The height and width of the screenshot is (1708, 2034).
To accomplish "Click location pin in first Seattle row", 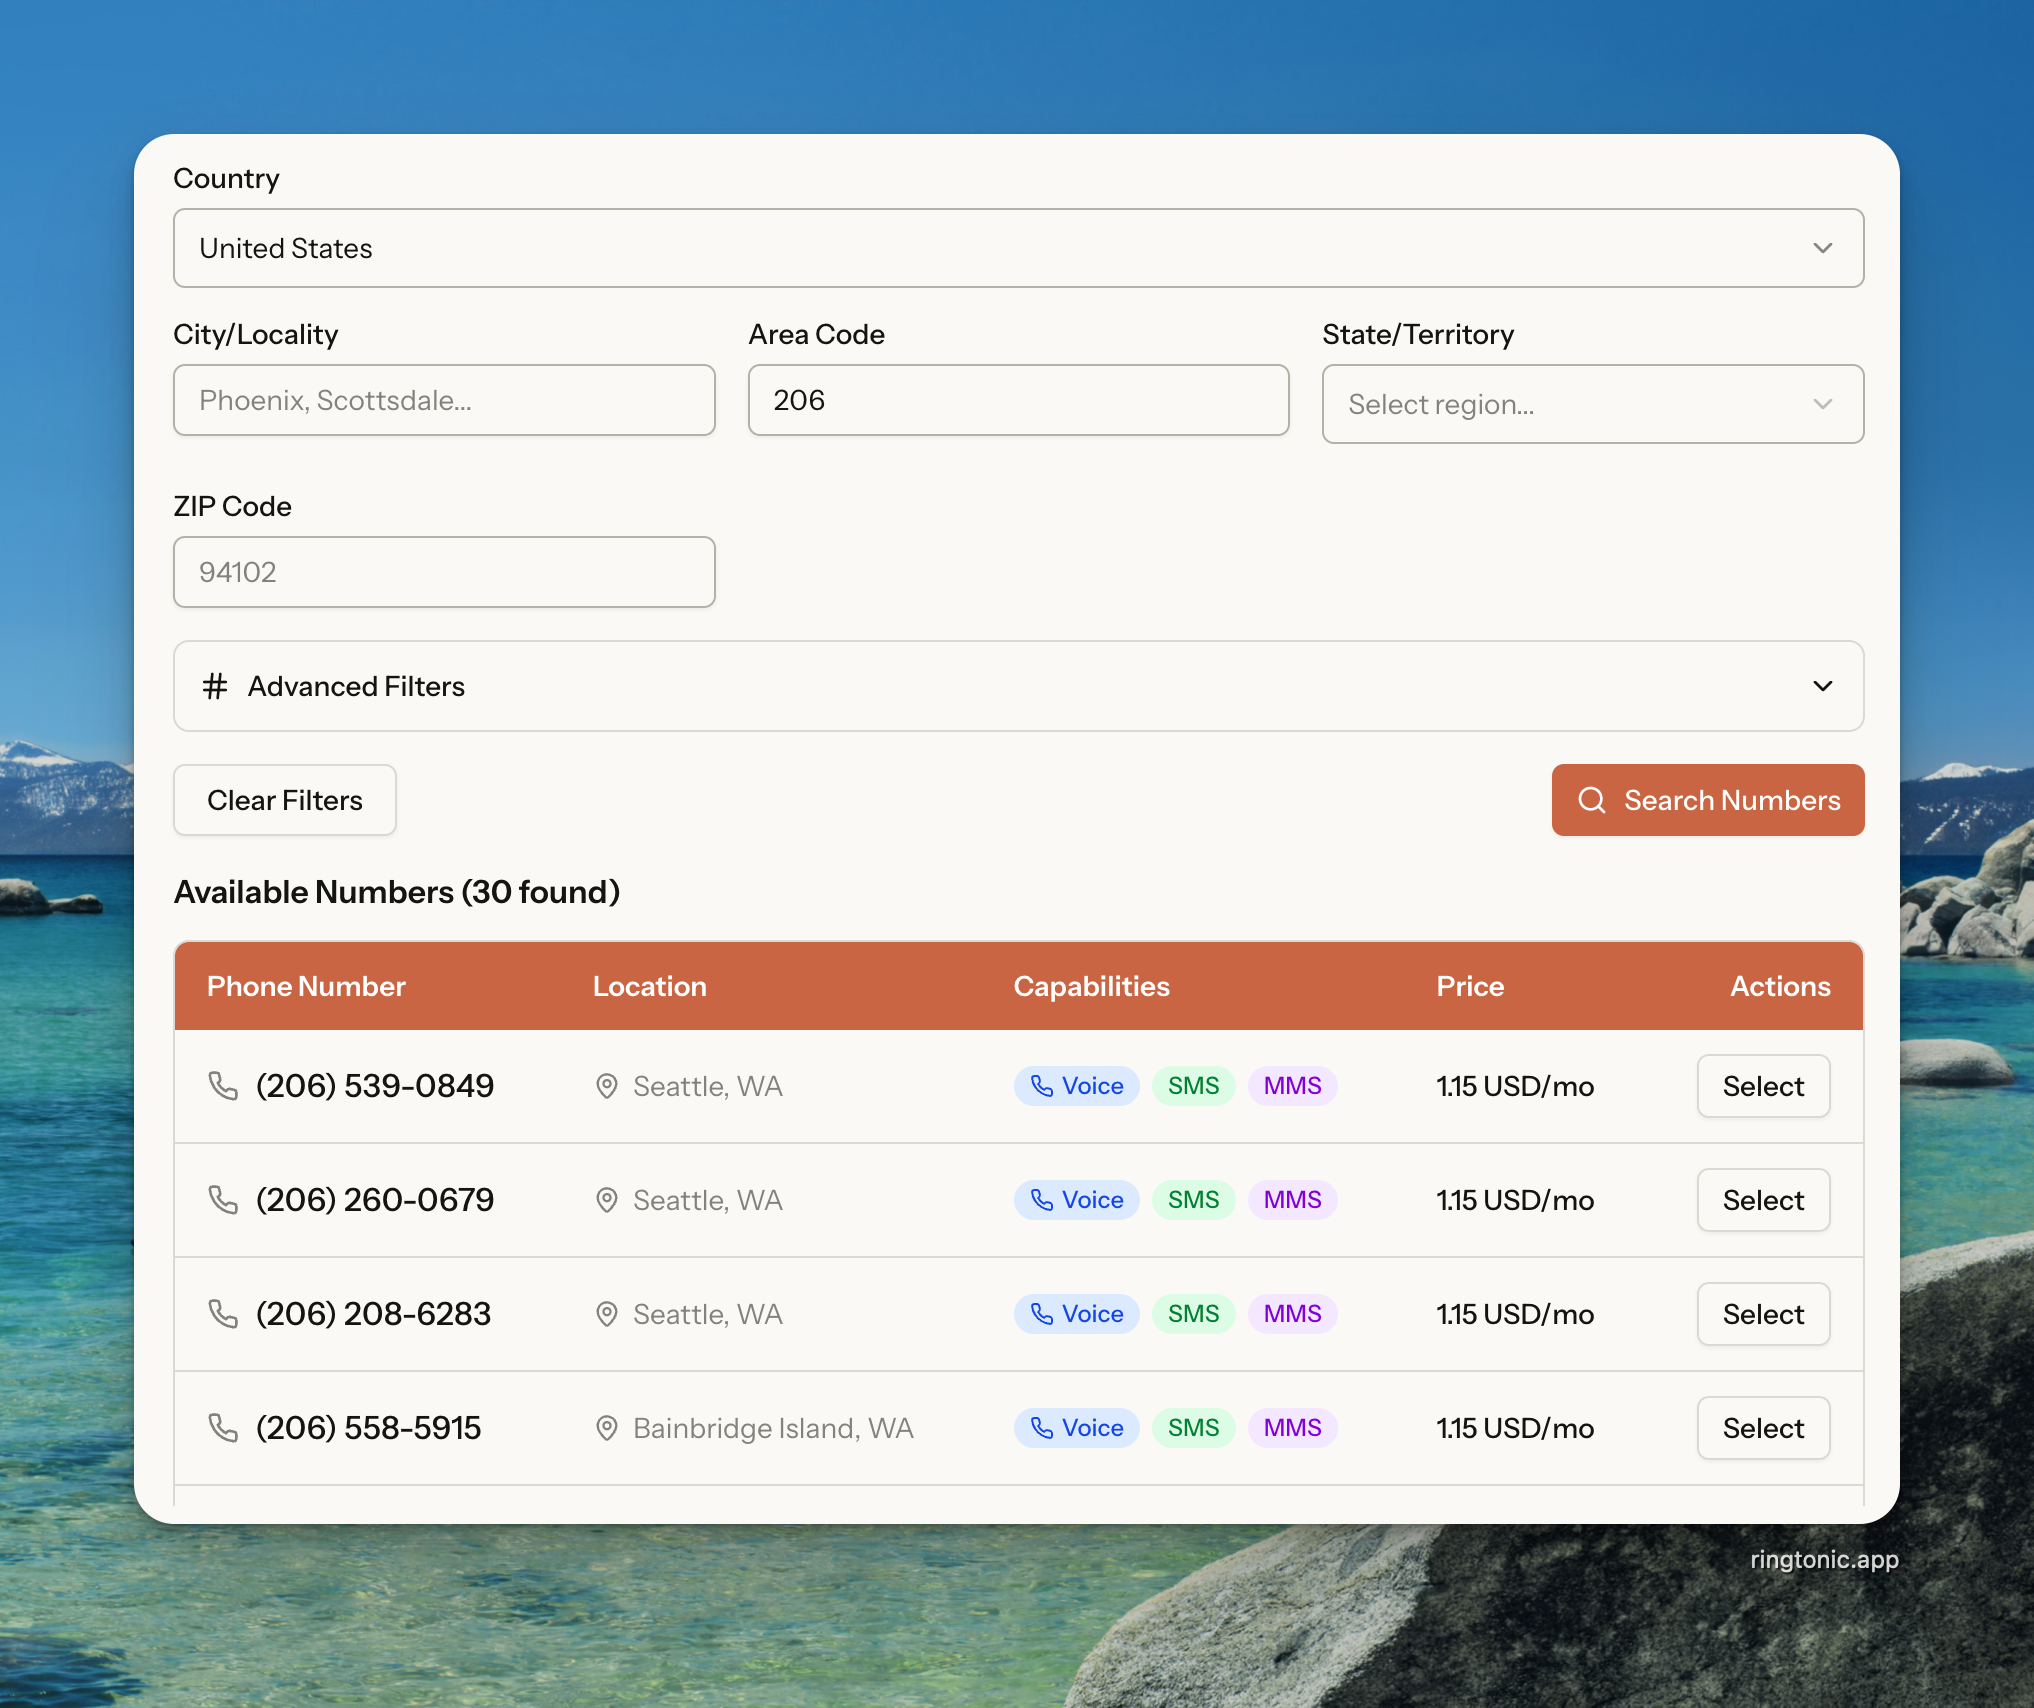I will [606, 1086].
